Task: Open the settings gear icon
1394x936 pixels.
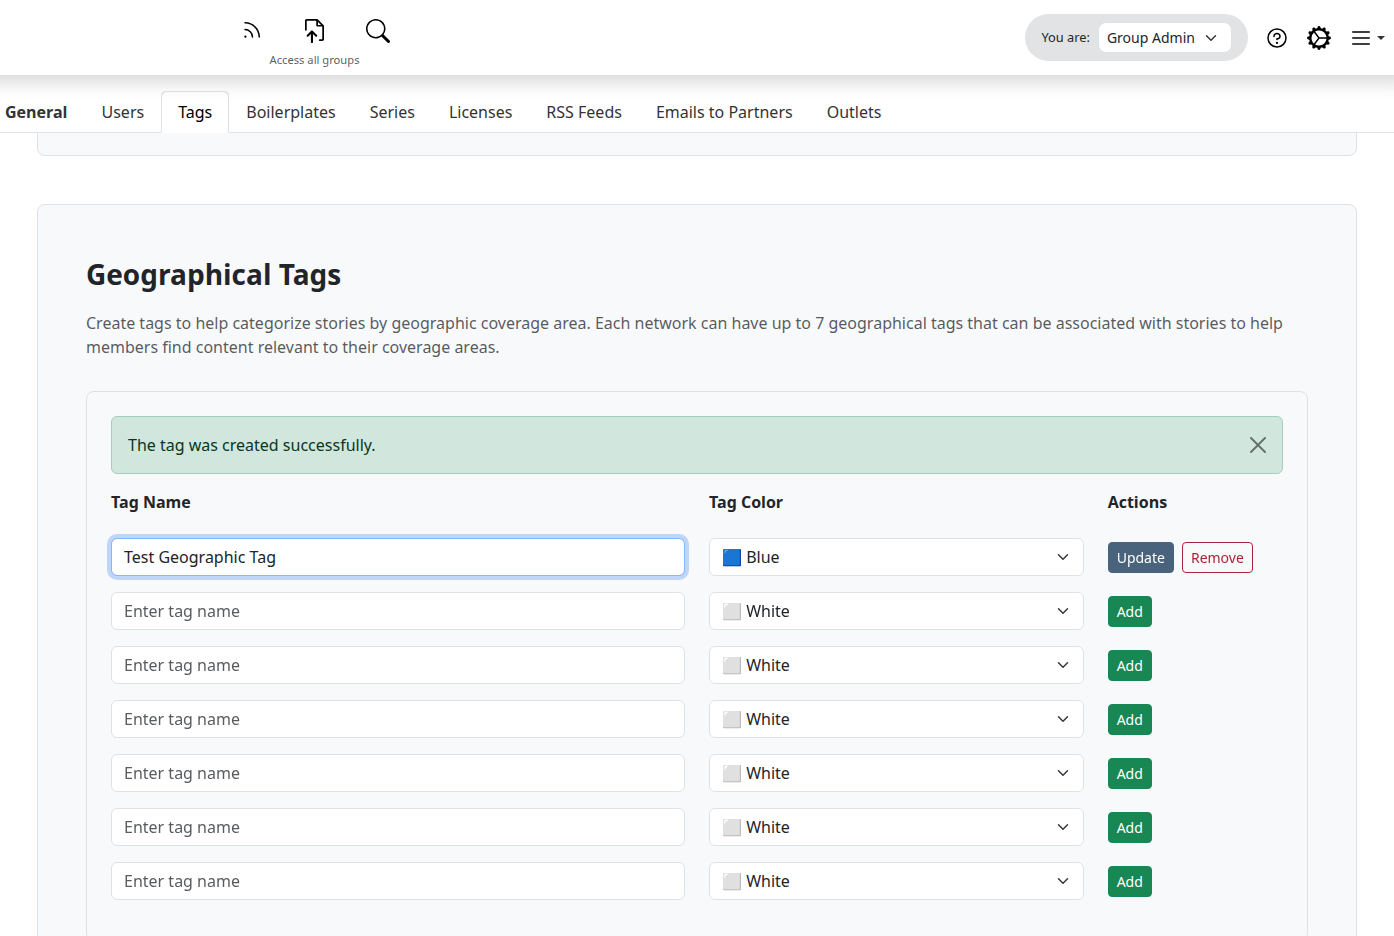Action: click(1319, 38)
